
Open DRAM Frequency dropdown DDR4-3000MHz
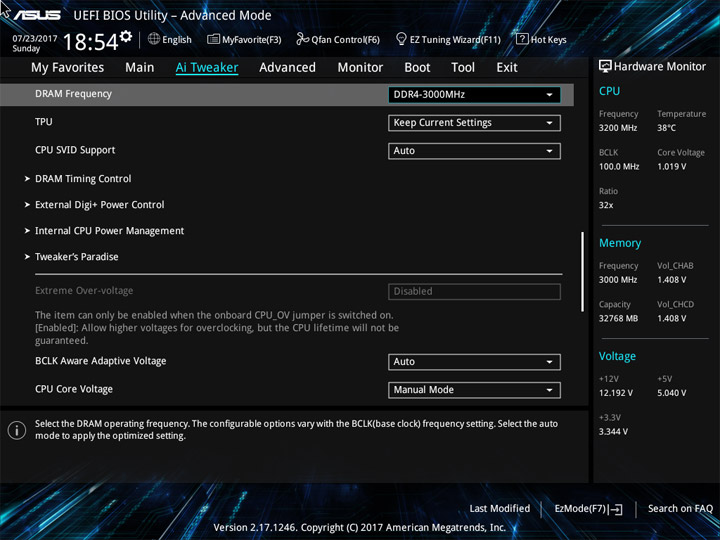click(474, 95)
